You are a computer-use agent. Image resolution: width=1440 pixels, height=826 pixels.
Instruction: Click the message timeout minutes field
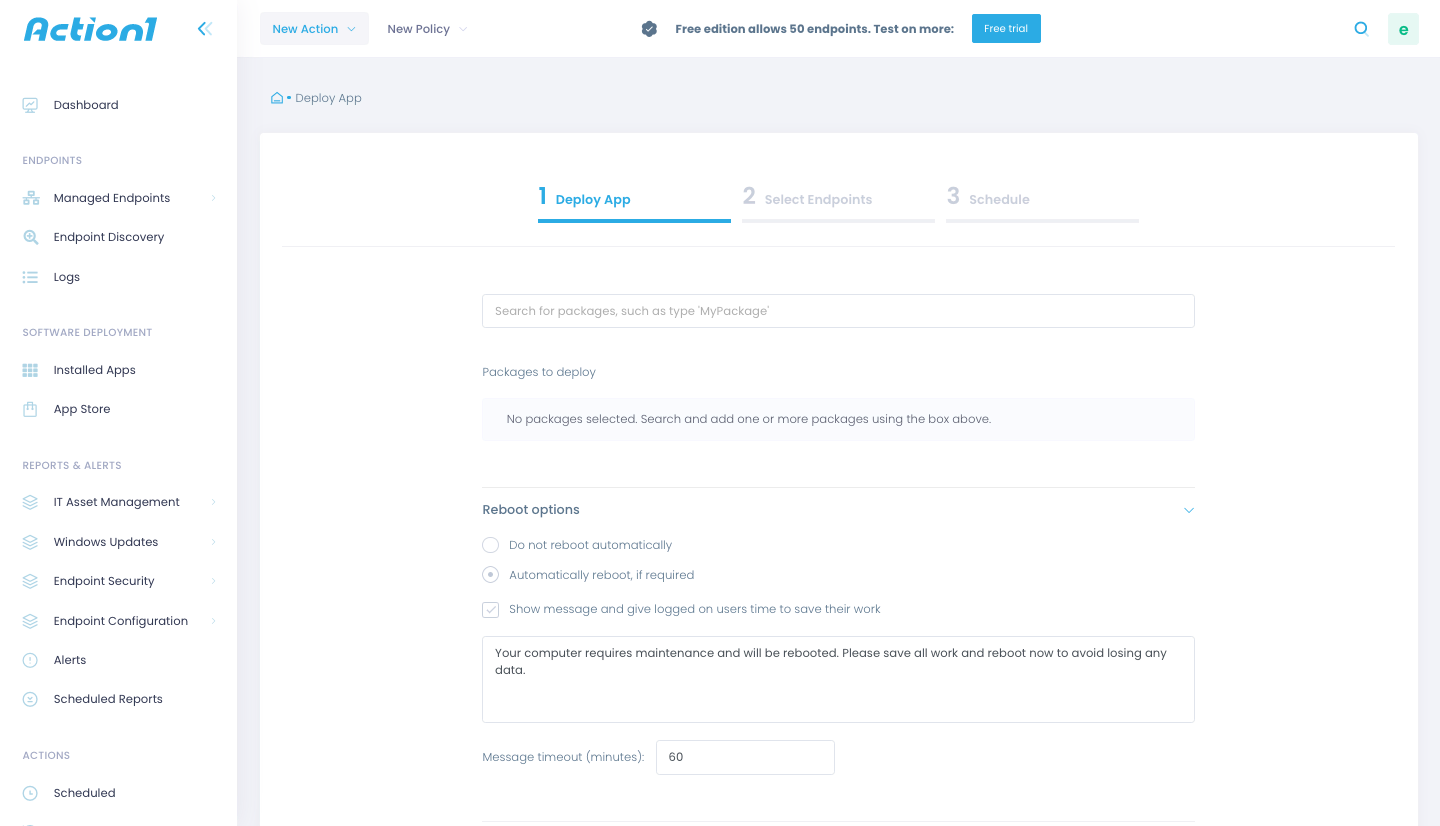(x=745, y=757)
